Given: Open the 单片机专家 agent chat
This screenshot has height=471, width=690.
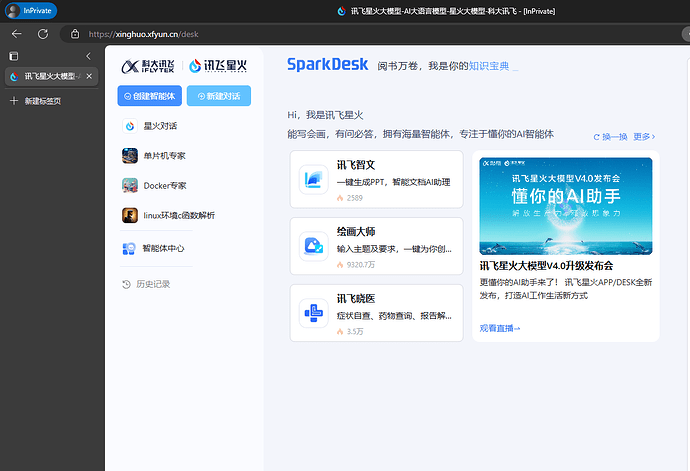Looking at the screenshot, I should coord(164,156).
